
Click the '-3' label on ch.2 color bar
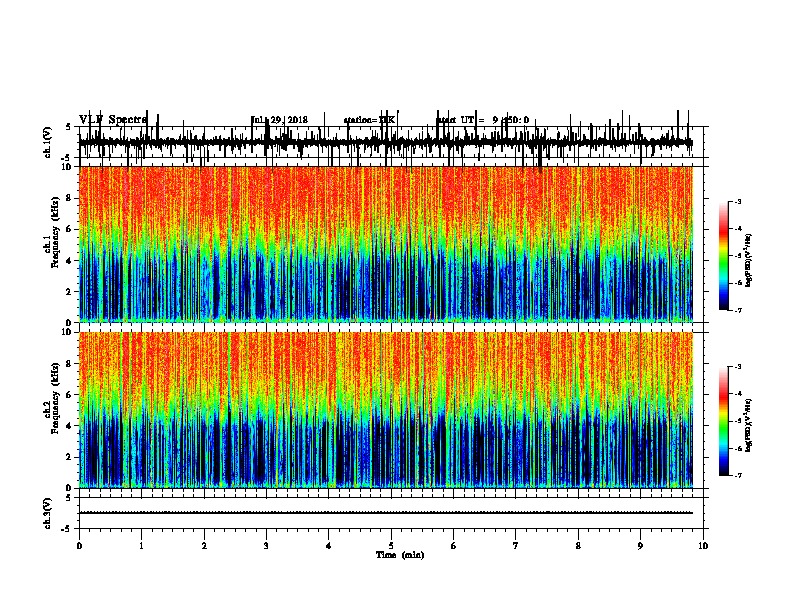click(738, 367)
